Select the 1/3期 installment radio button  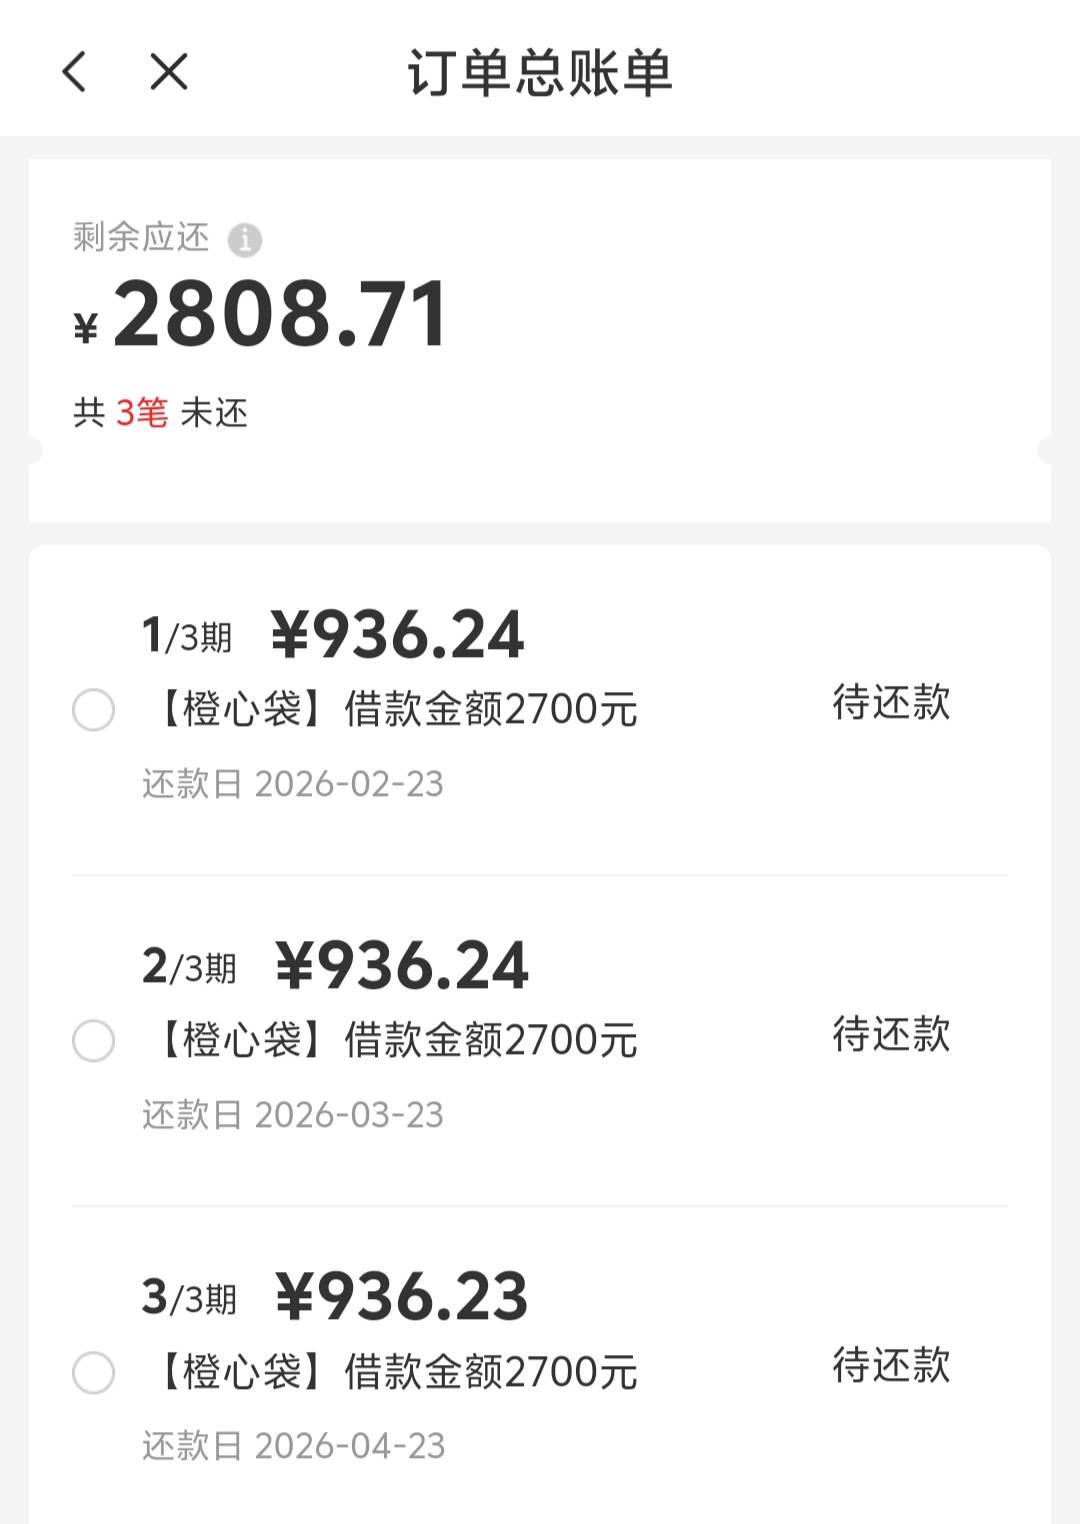93,710
